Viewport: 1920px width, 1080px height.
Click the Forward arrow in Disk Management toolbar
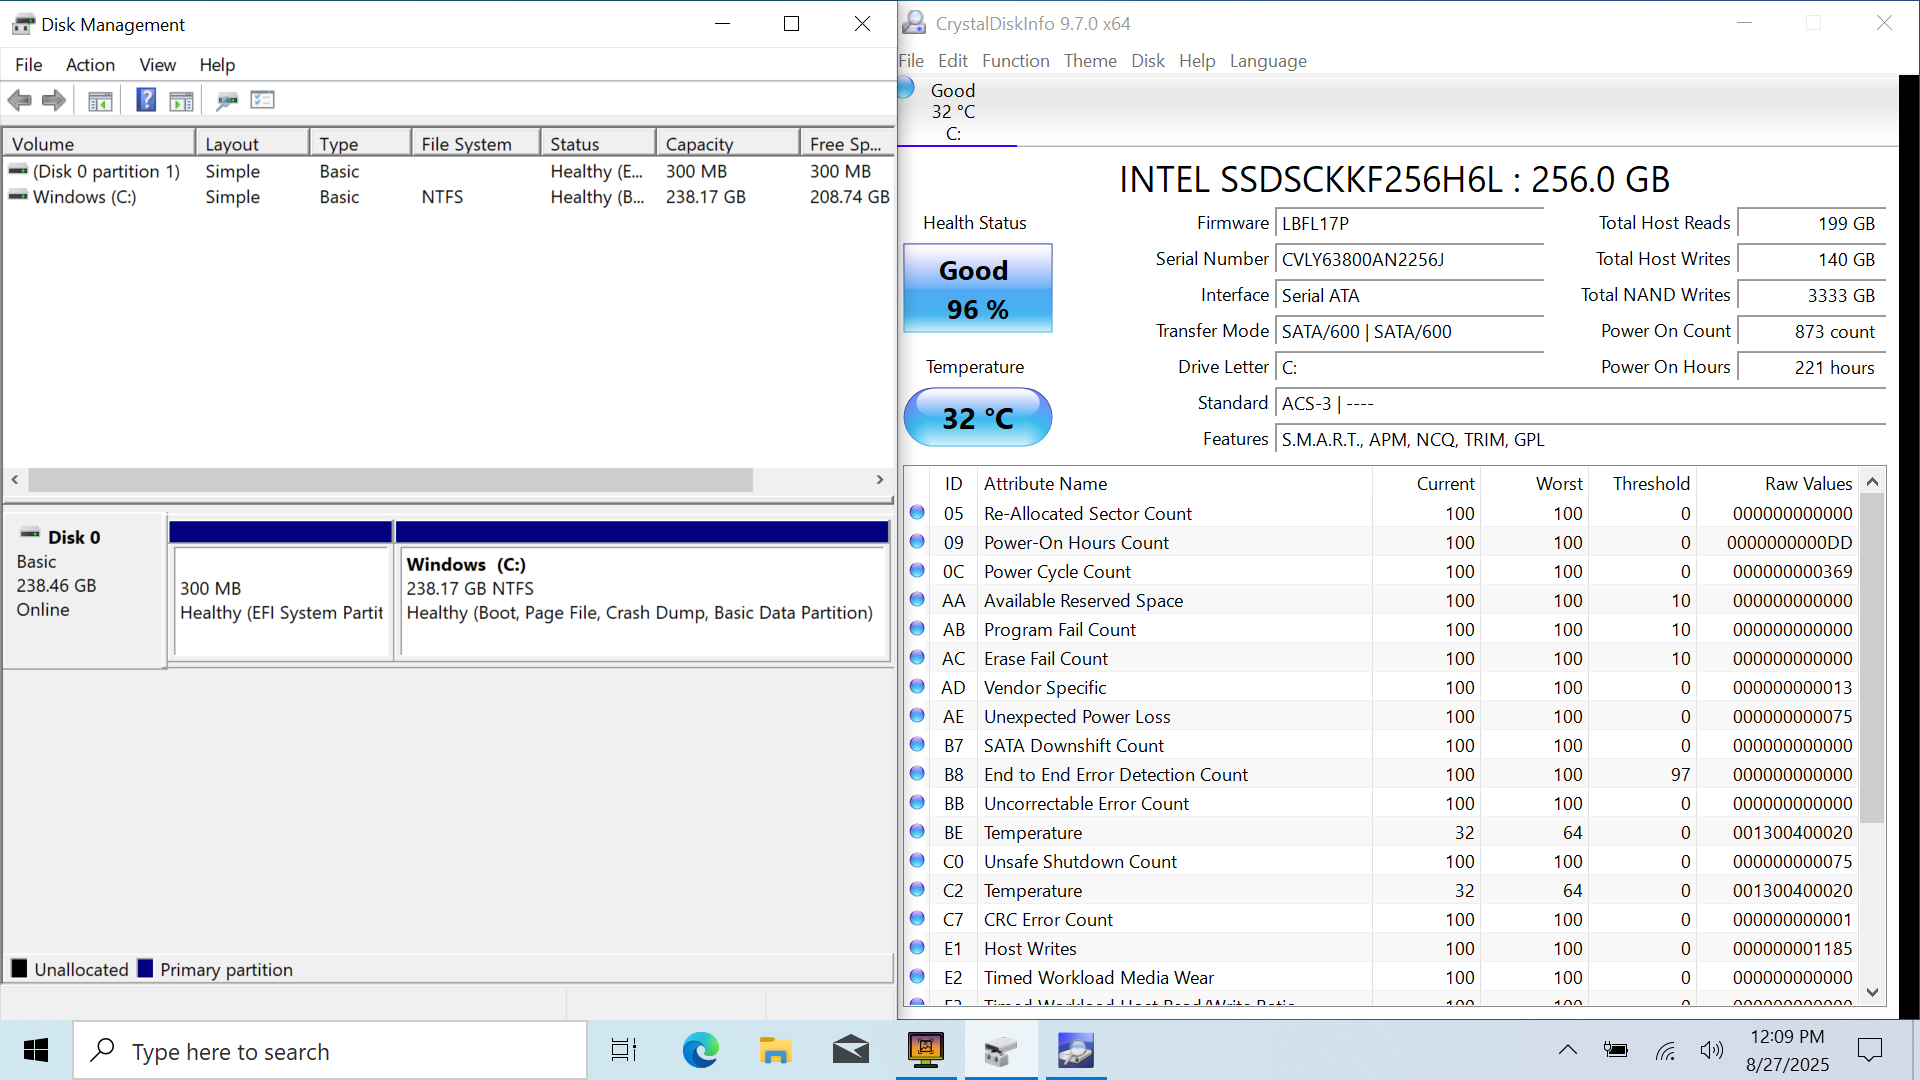tap(54, 100)
